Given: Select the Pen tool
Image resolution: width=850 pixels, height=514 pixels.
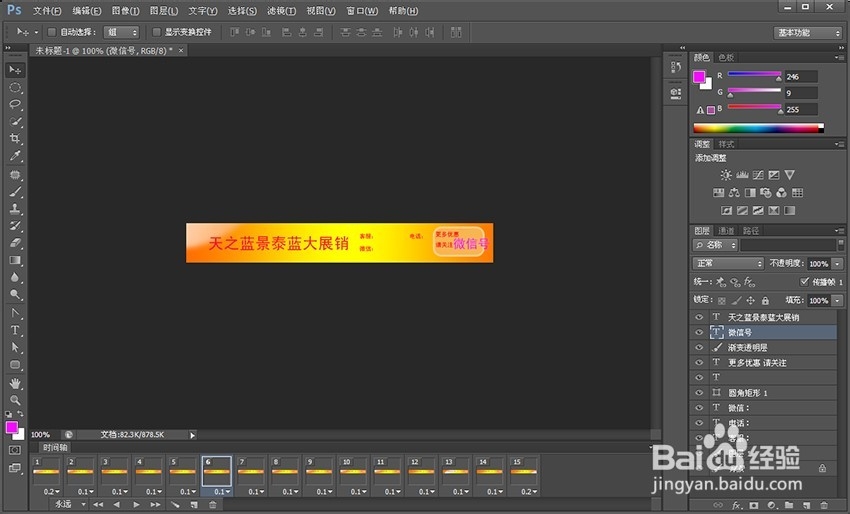Looking at the screenshot, I should click(15, 313).
